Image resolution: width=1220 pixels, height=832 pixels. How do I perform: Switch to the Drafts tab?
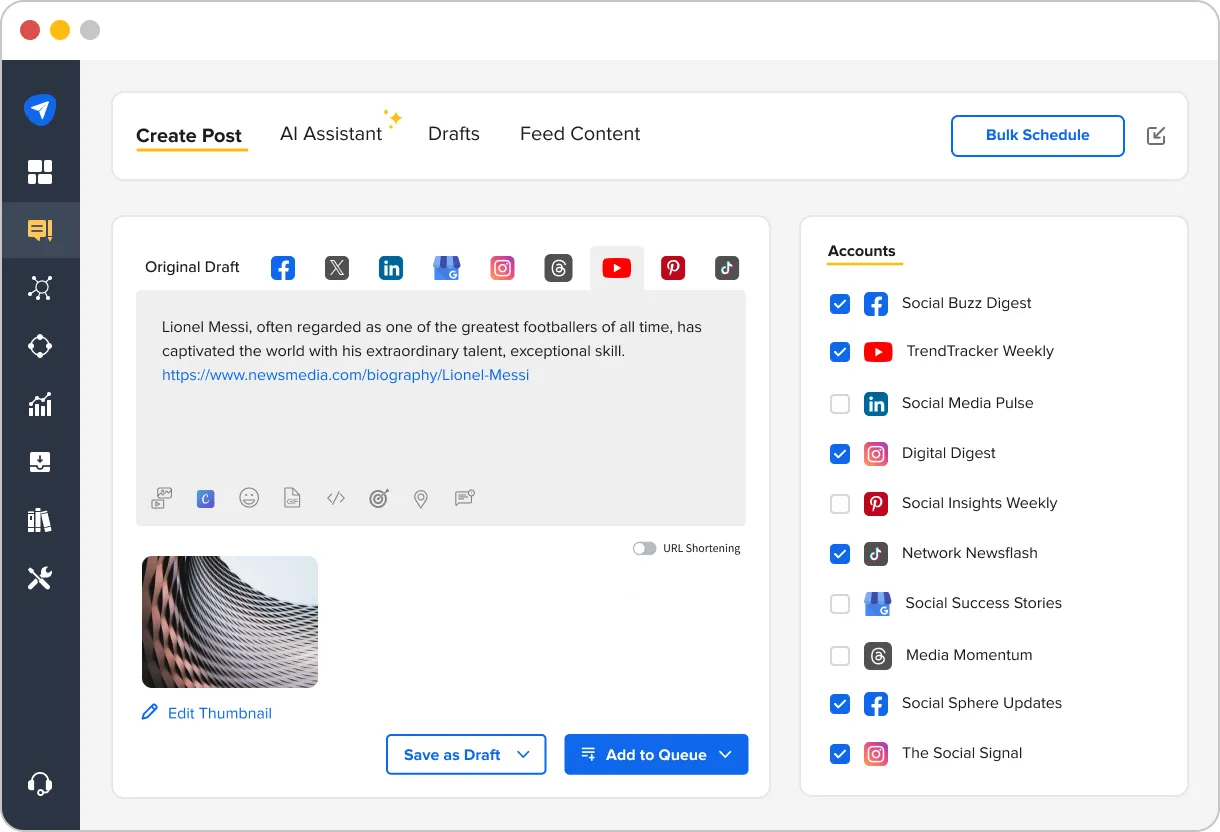tap(453, 133)
